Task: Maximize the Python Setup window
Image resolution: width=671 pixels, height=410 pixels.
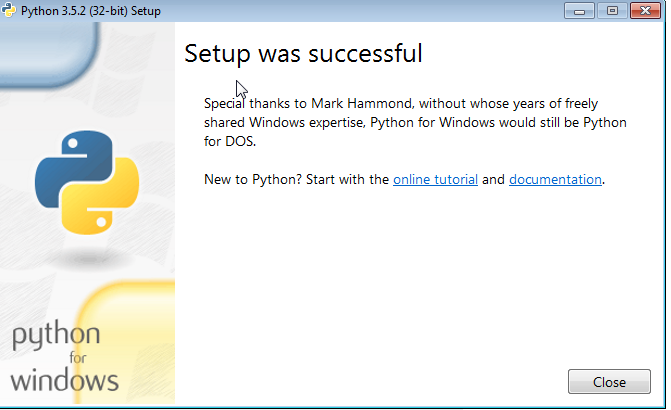Action: click(612, 10)
